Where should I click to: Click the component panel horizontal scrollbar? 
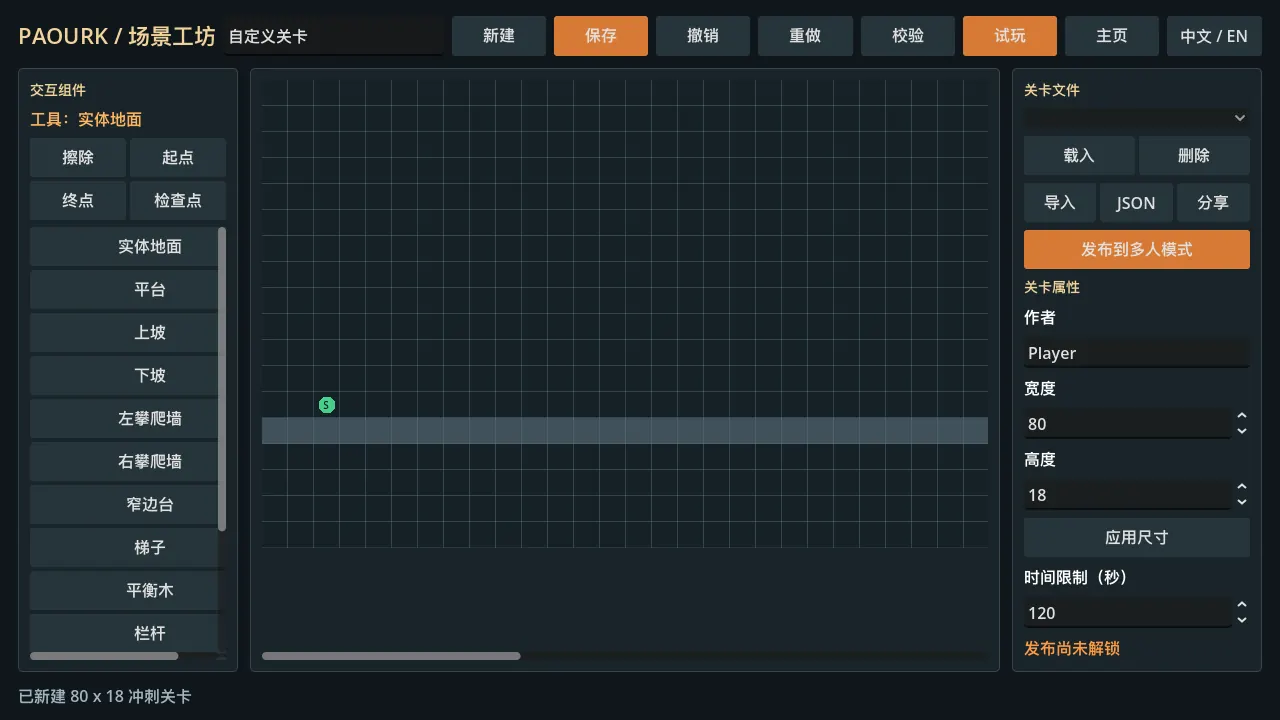click(x=104, y=656)
